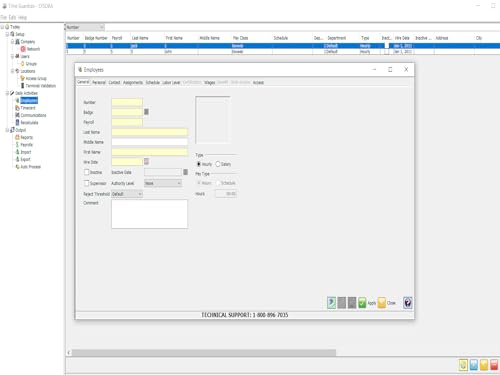Click the green Apply checkmark icon
The width and height of the screenshot is (500, 375).
362,303
